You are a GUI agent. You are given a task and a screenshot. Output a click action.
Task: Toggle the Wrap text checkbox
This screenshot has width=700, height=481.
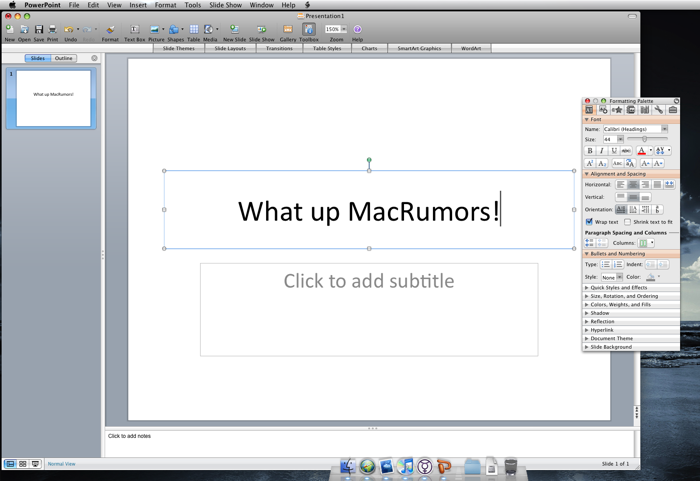coord(589,222)
